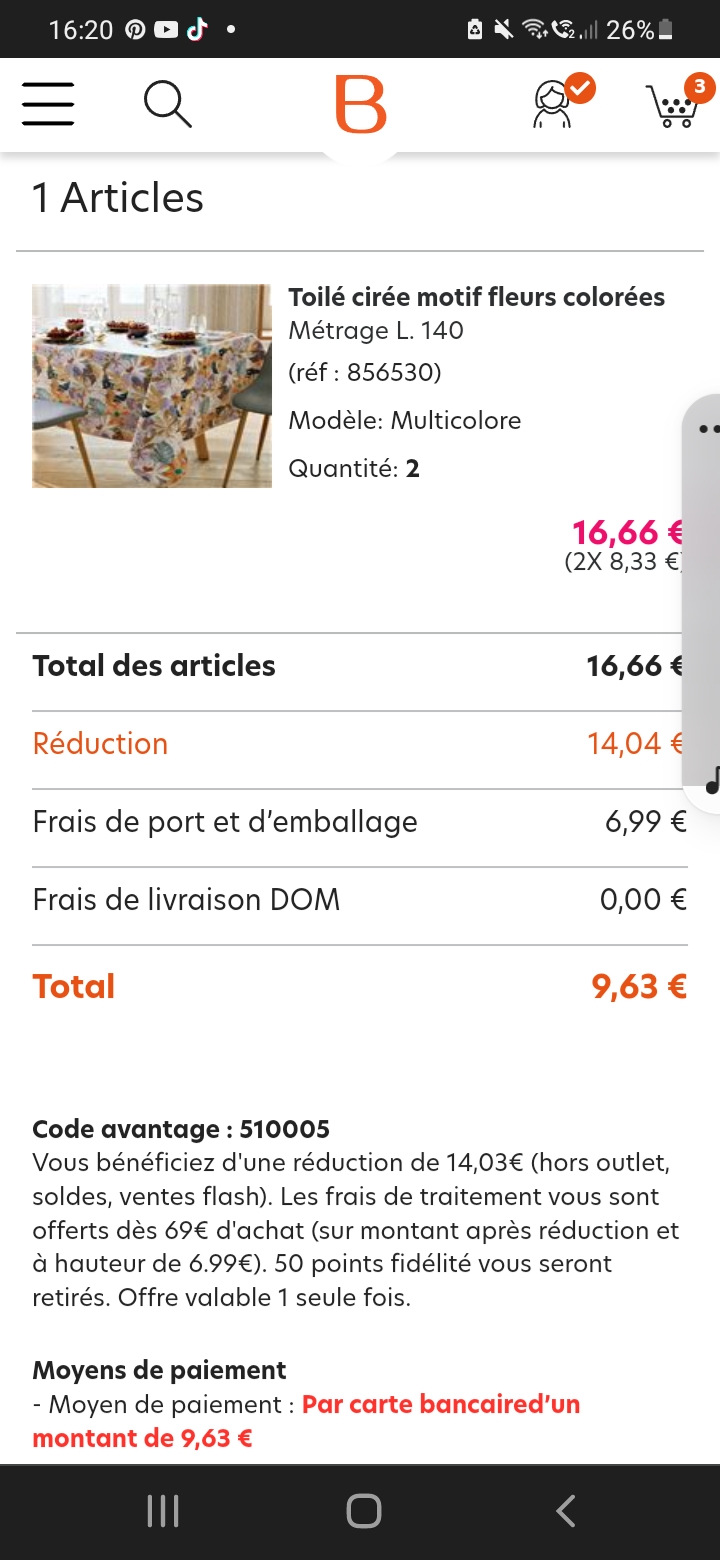
Task: Tap the TikTok notification icon in status bar
Action: click(x=196, y=30)
